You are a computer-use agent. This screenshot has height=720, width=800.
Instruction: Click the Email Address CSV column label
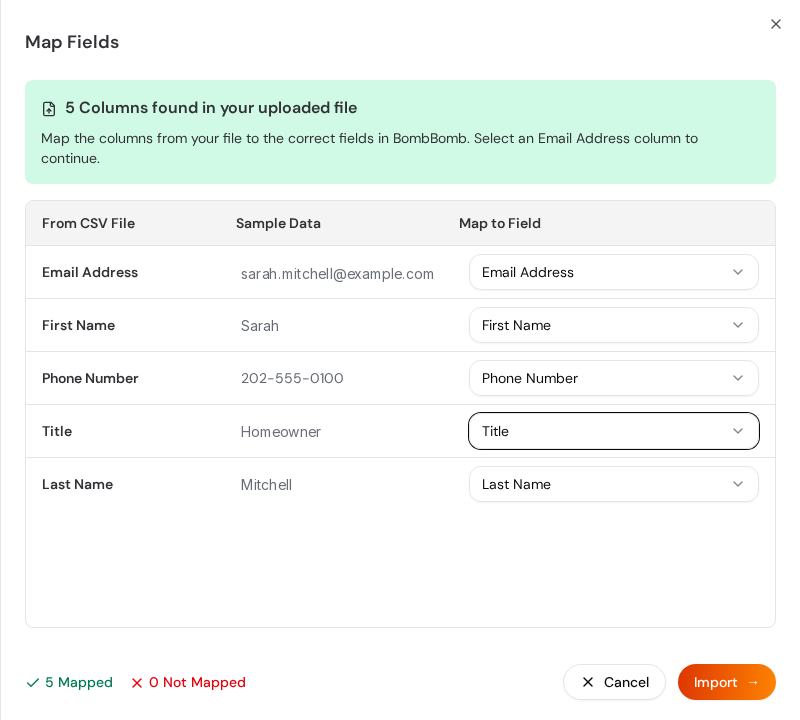[x=90, y=272]
